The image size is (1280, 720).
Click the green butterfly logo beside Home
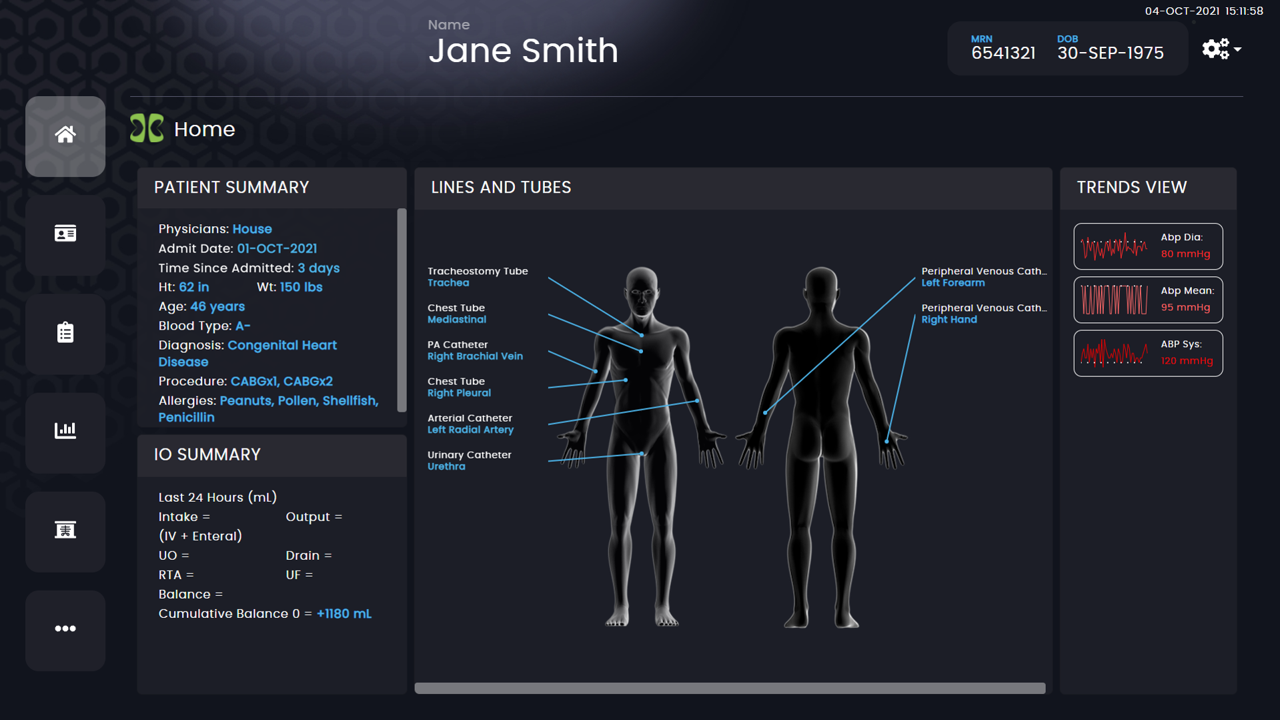(147, 129)
